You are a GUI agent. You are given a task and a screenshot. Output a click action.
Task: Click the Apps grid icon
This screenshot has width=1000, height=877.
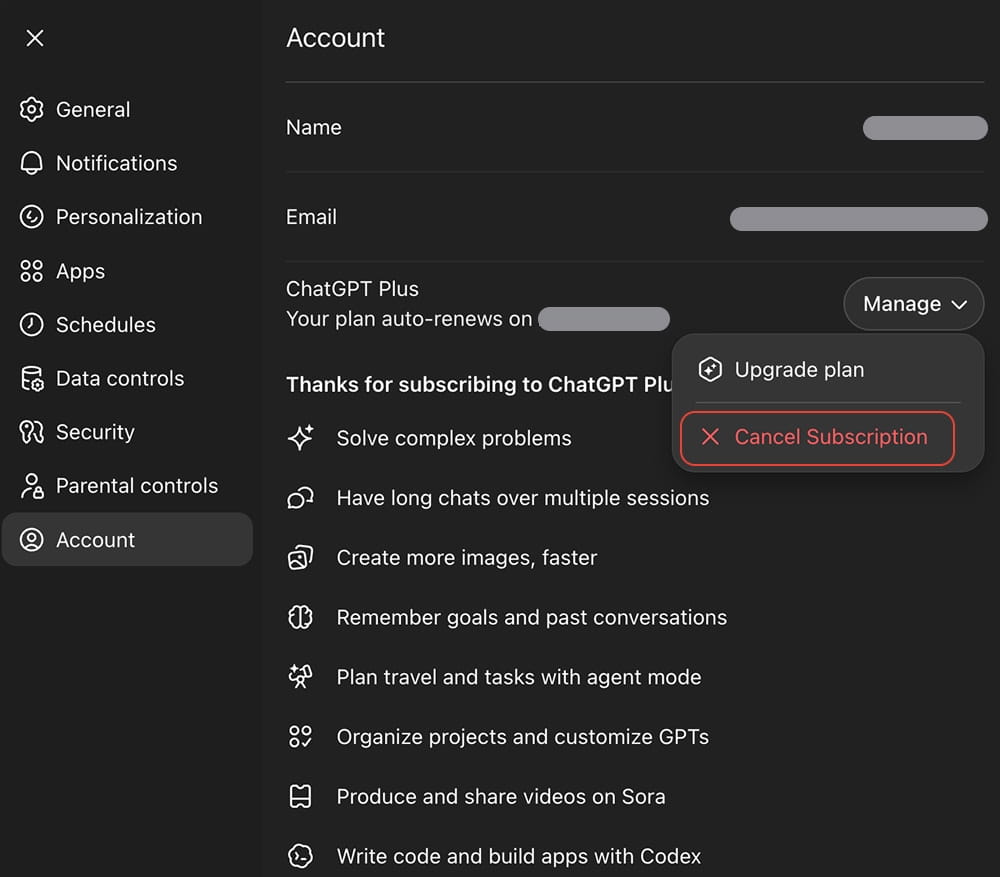[31, 271]
